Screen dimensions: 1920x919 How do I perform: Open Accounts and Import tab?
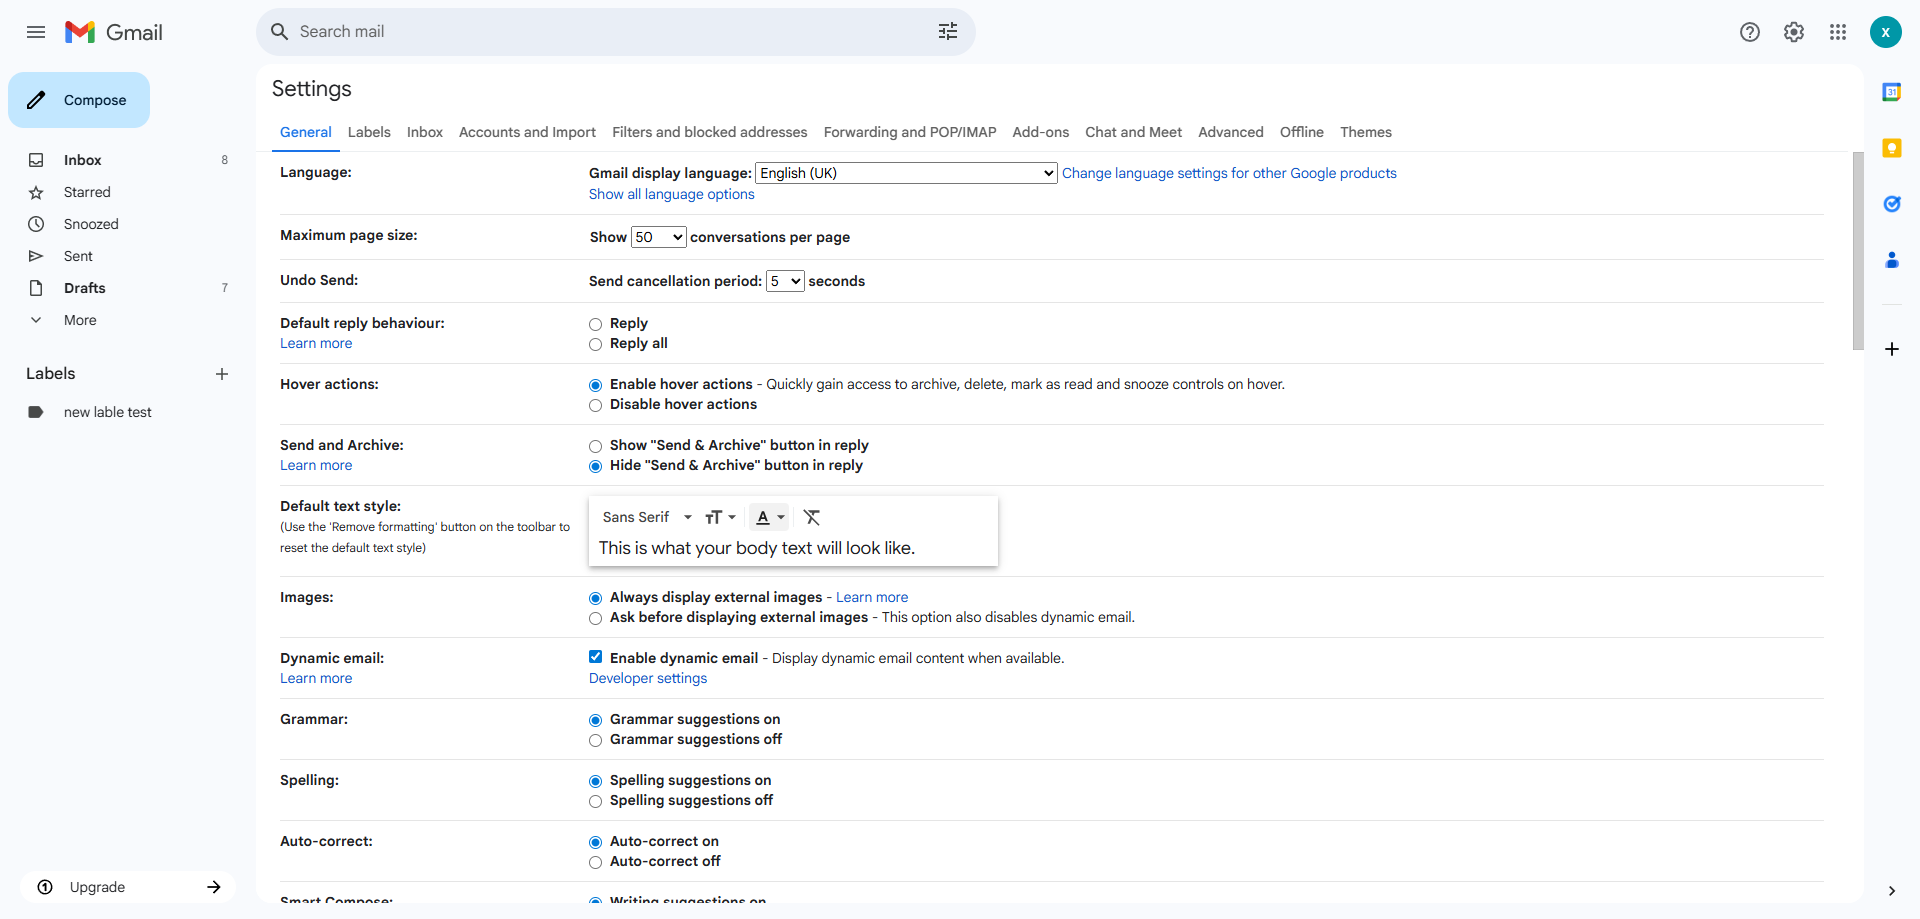click(527, 132)
